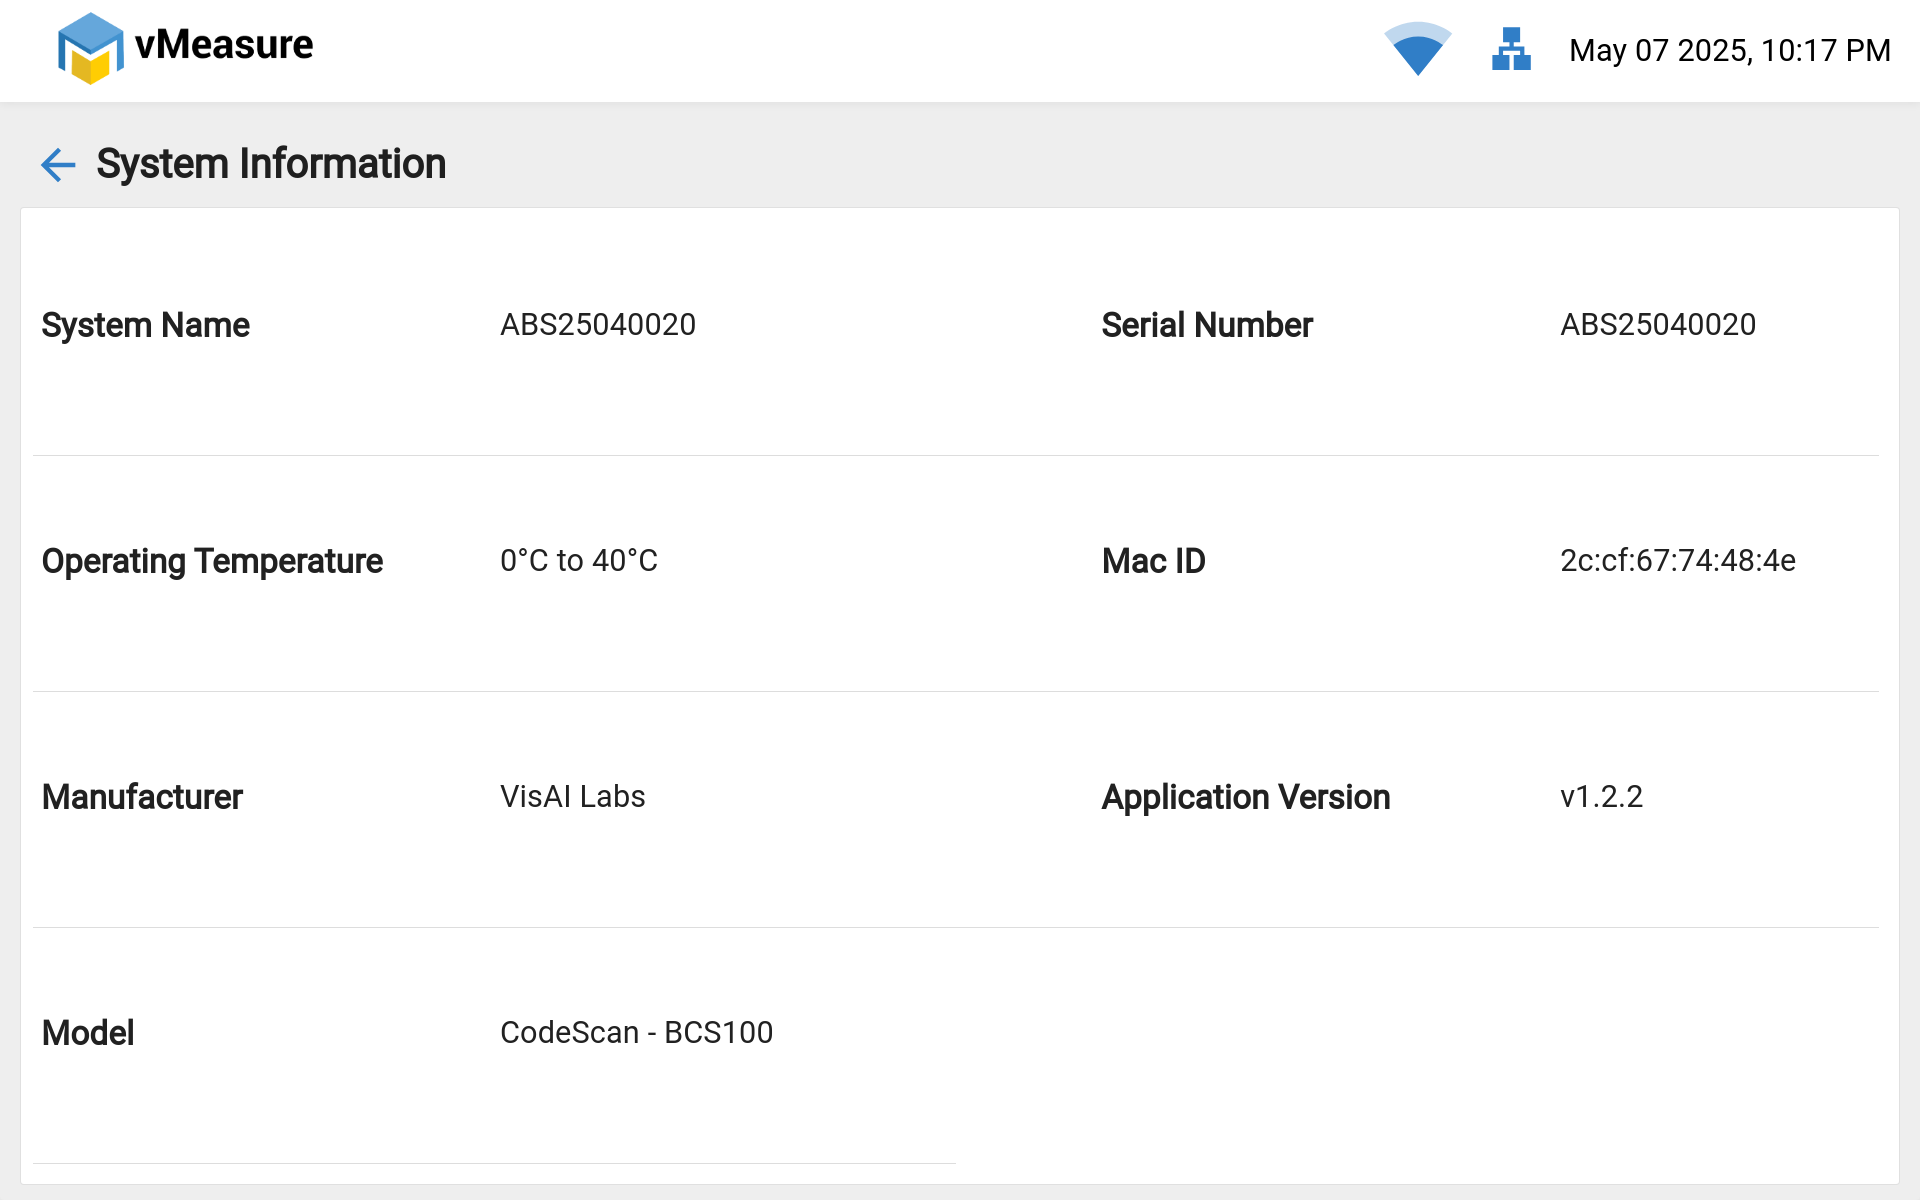This screenshot has height=1200, width=1920.
Task: Click the Mac ID label
Action: pos(1154,562)
